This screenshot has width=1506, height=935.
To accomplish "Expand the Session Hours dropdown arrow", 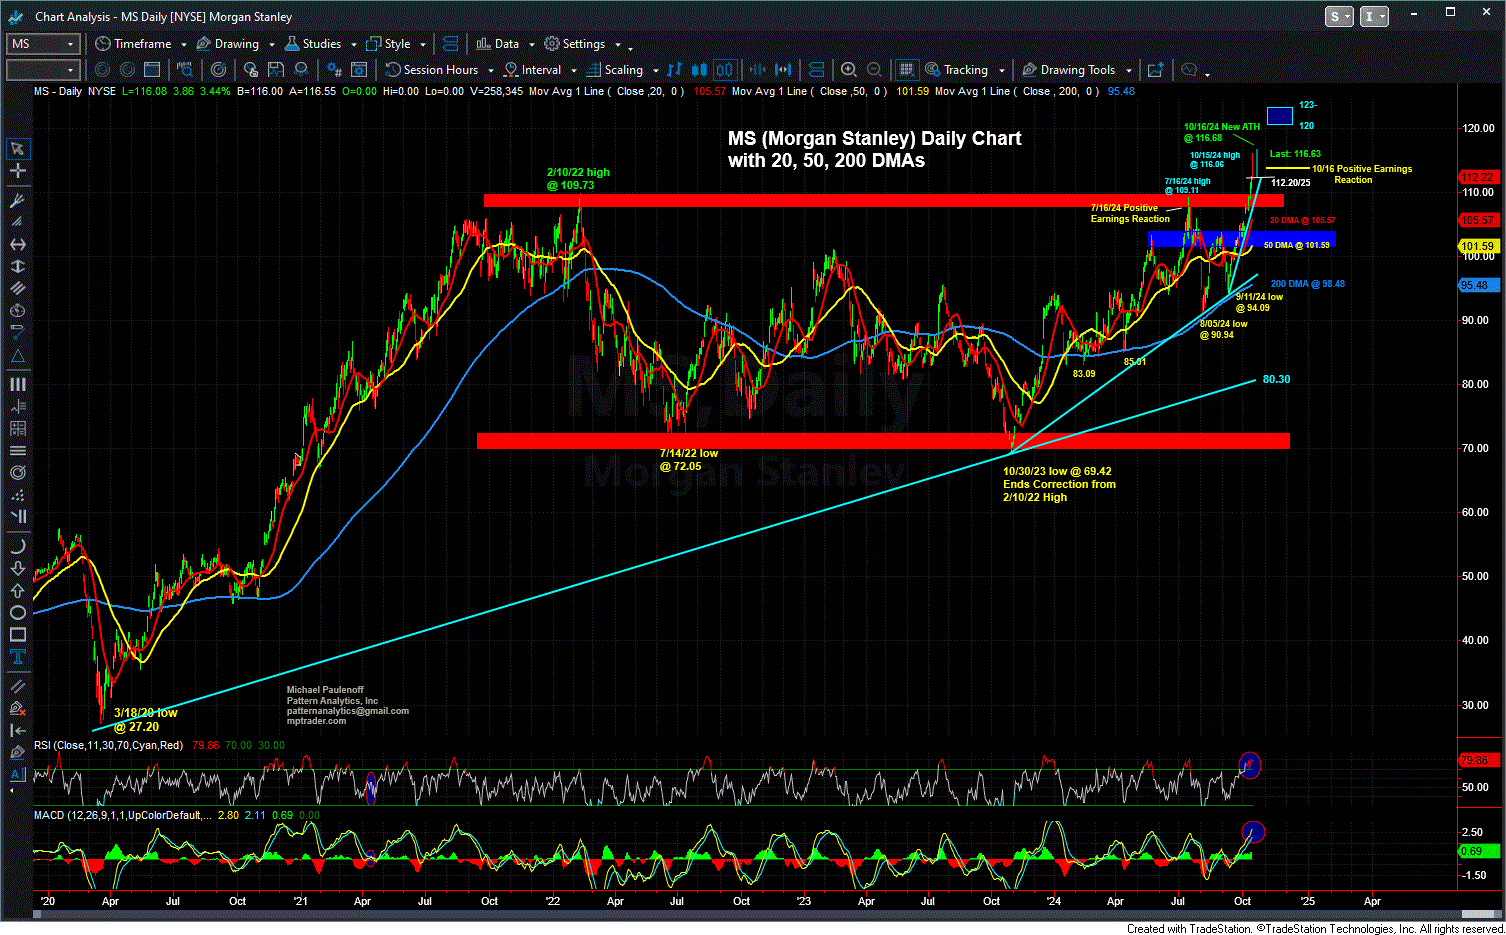I will pyautogui.click(x=490, y=71).
